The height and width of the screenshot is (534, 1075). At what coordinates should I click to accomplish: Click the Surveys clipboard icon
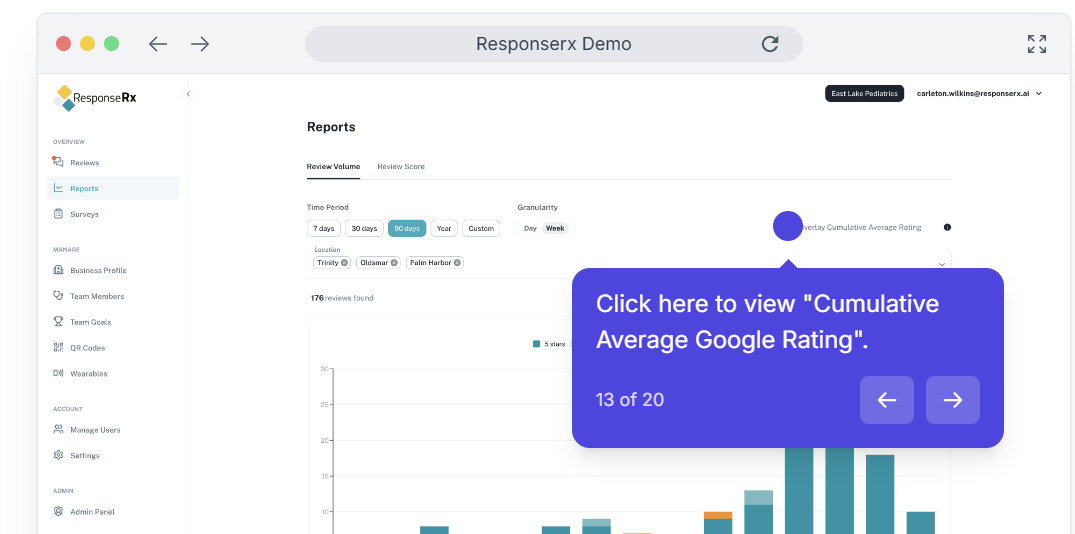pos(58,214)
